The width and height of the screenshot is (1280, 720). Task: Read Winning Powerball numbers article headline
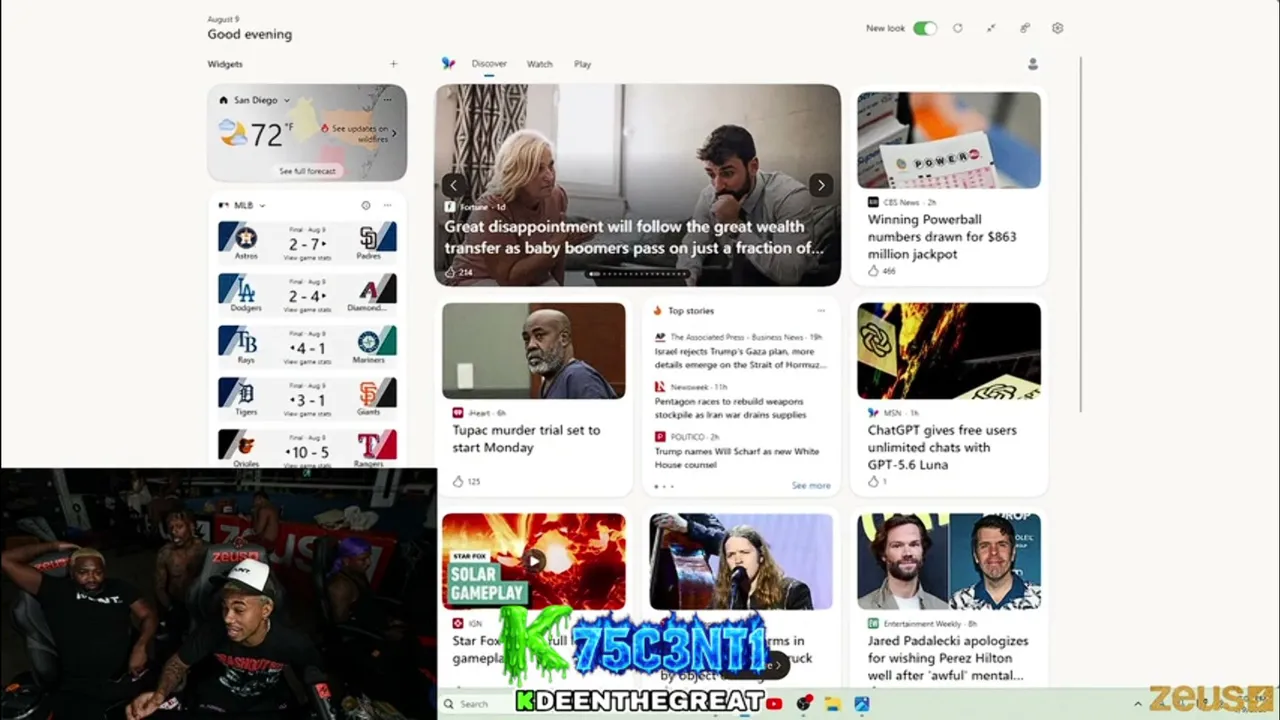(x=942, y=237)
